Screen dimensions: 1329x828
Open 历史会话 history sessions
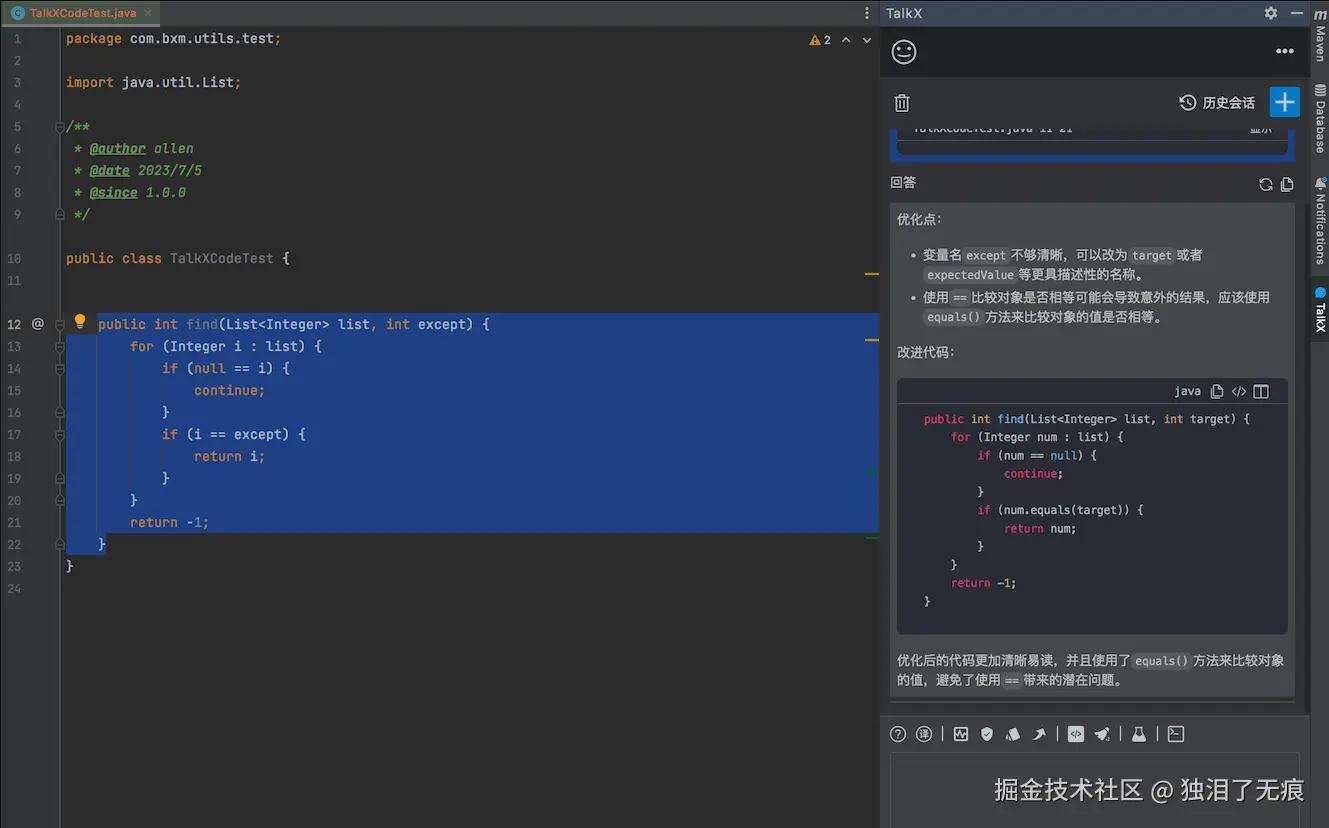pos(1217,103)
